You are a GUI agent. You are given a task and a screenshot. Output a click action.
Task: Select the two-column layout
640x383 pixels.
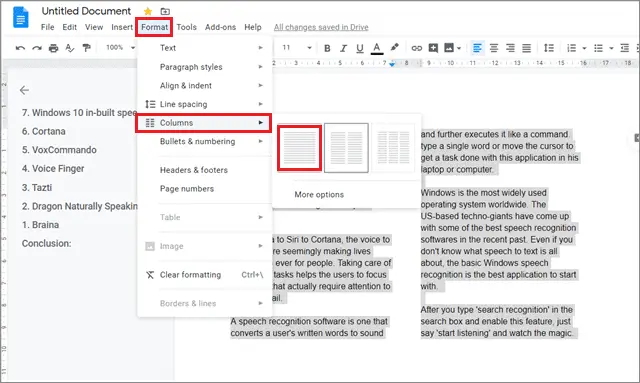click(346, 148)
